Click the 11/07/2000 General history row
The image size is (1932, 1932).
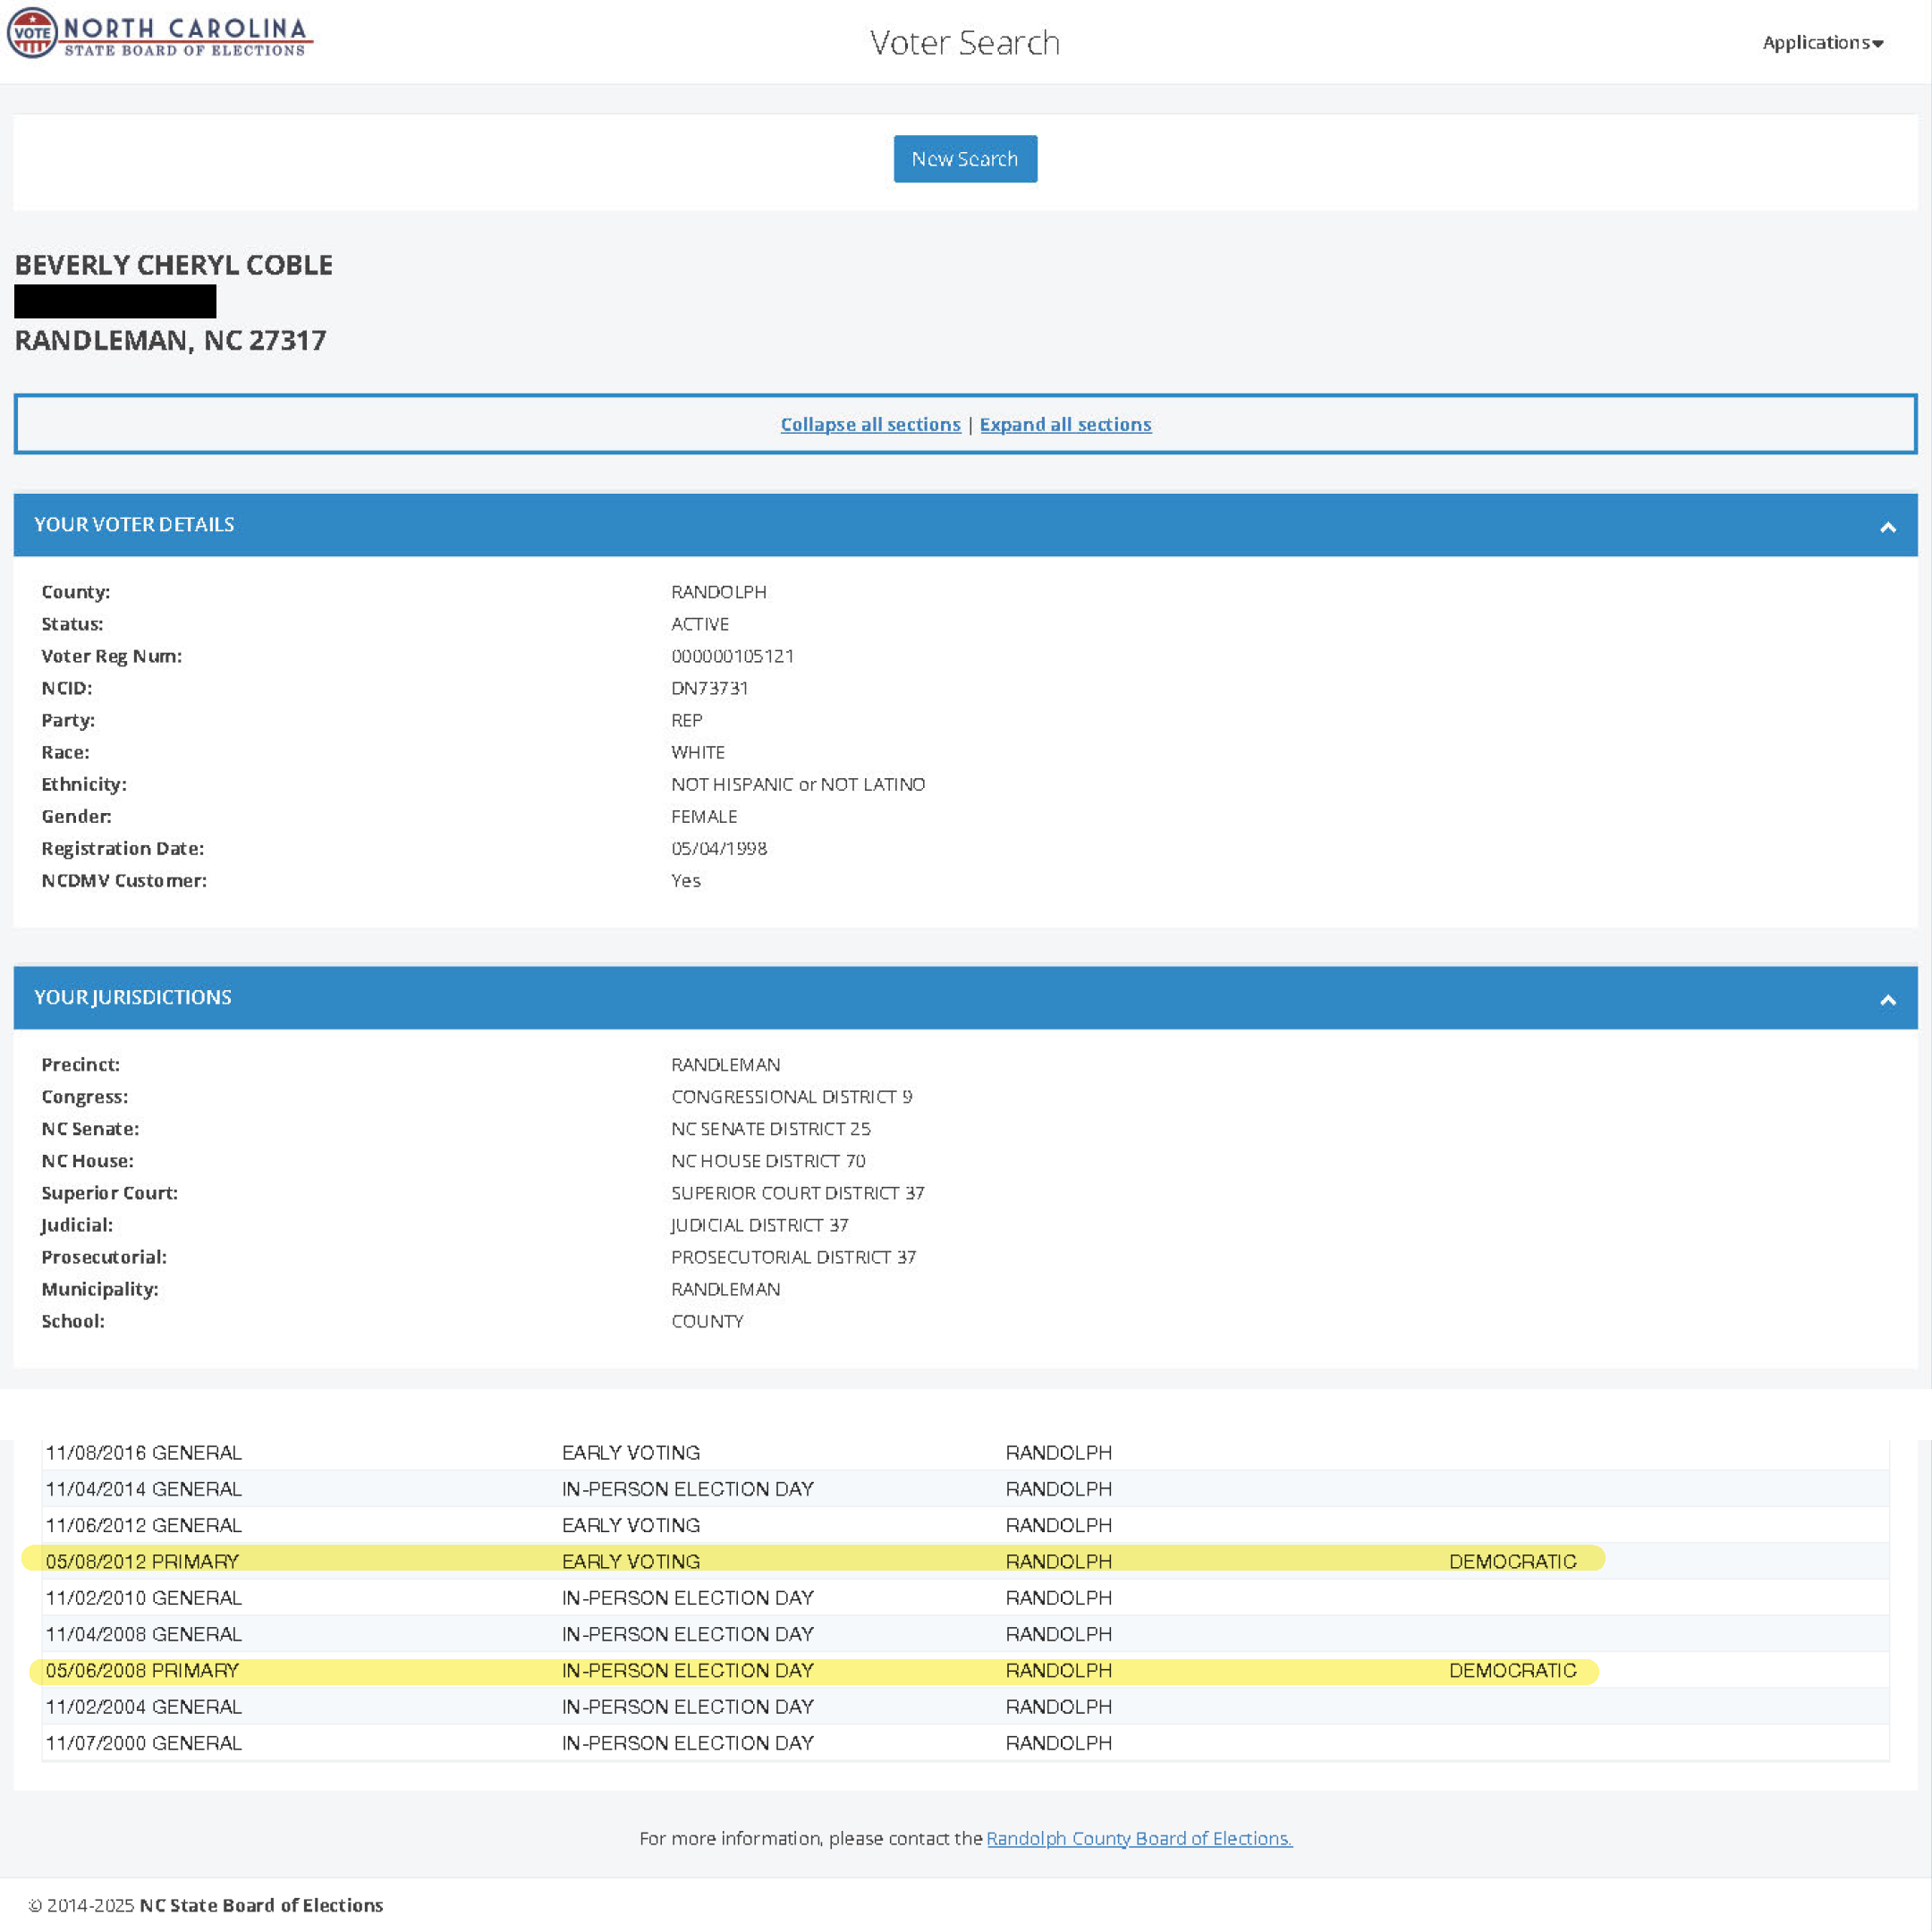(x=143, y=1743)
